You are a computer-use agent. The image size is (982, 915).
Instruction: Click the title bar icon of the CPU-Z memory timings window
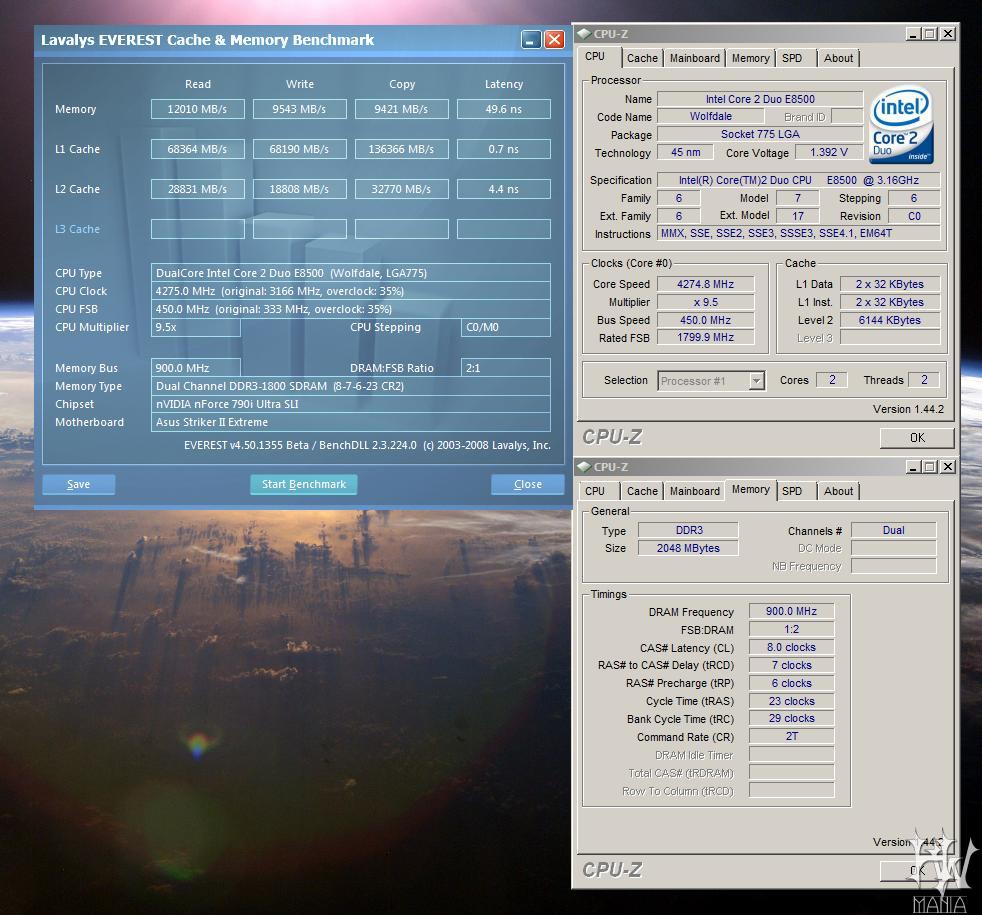pyautogui.click(x=584, y=467)
